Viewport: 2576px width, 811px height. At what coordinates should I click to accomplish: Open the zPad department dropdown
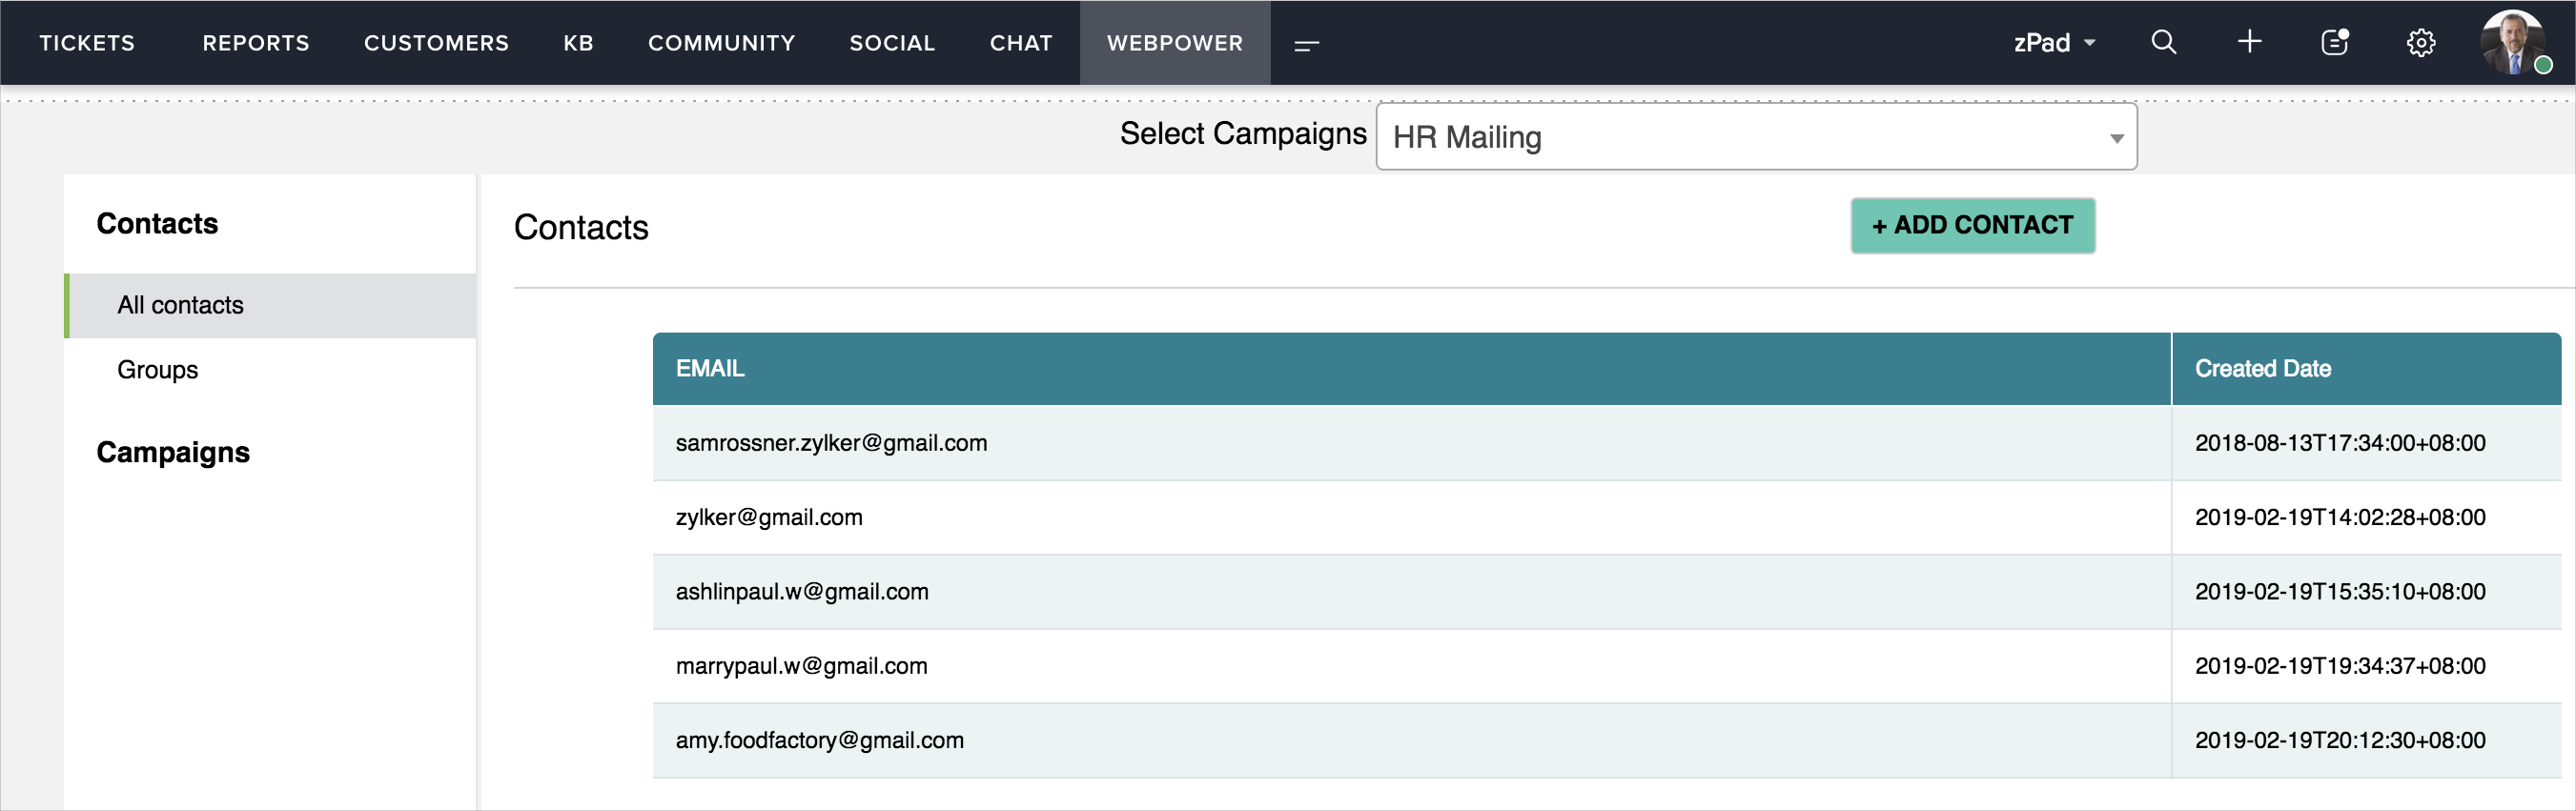pyautogui.click(x=2054, y=43)
